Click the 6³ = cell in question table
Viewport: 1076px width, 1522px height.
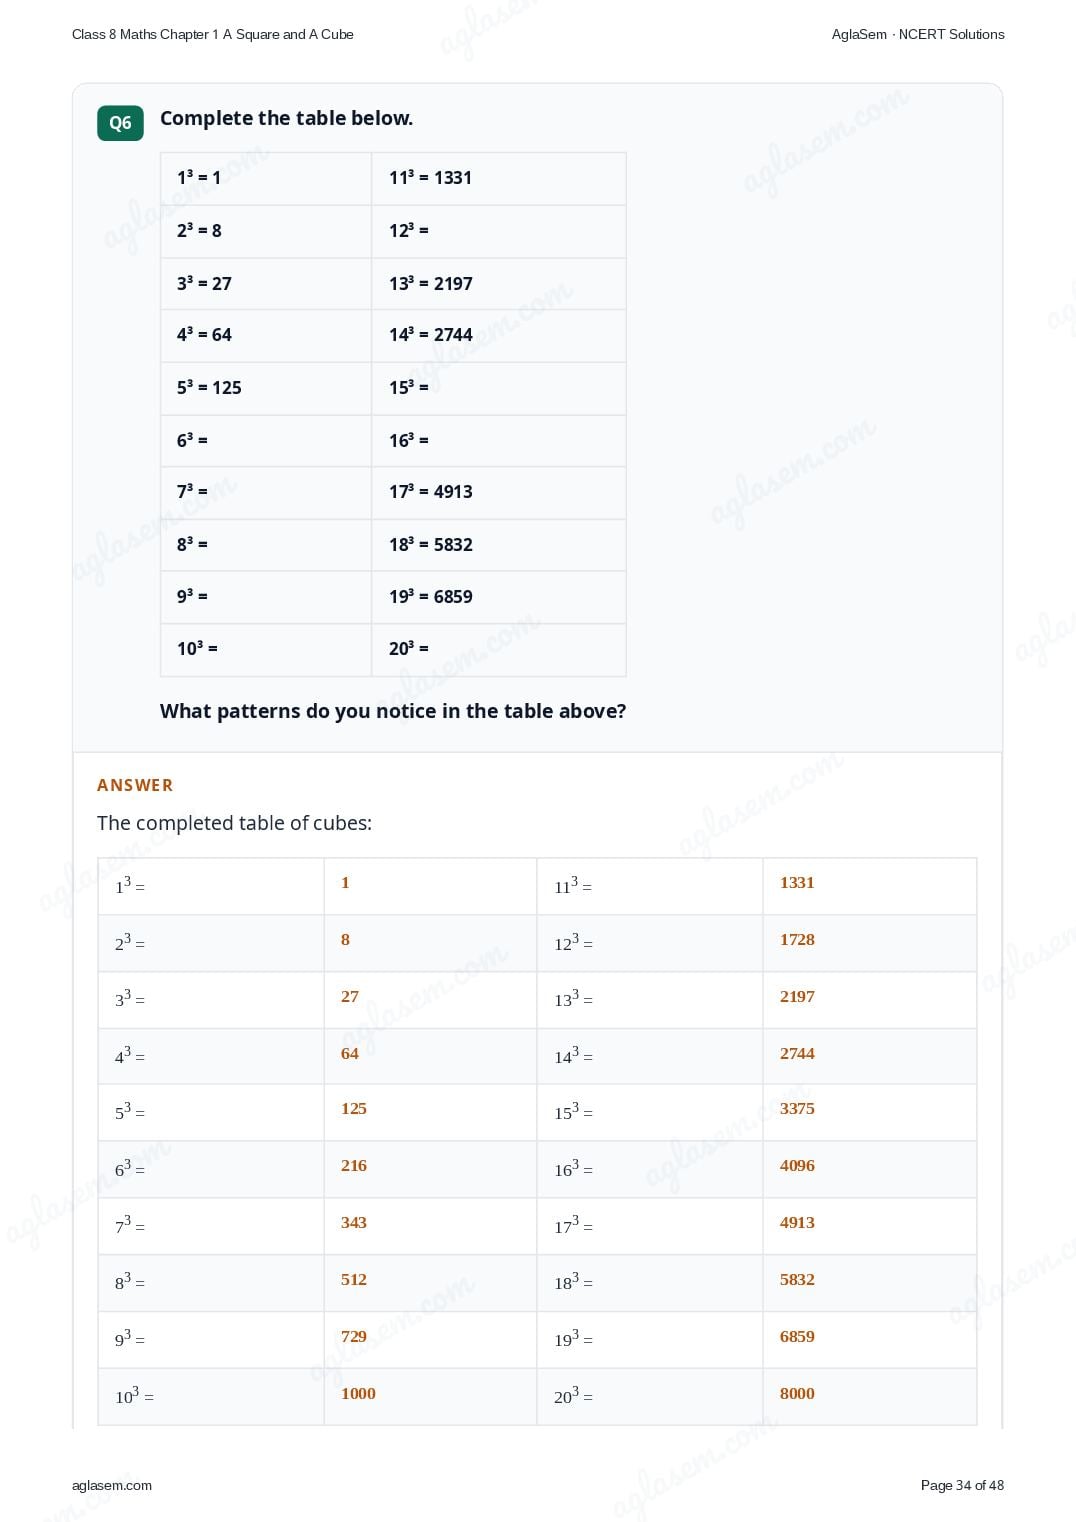coord(266,440)
